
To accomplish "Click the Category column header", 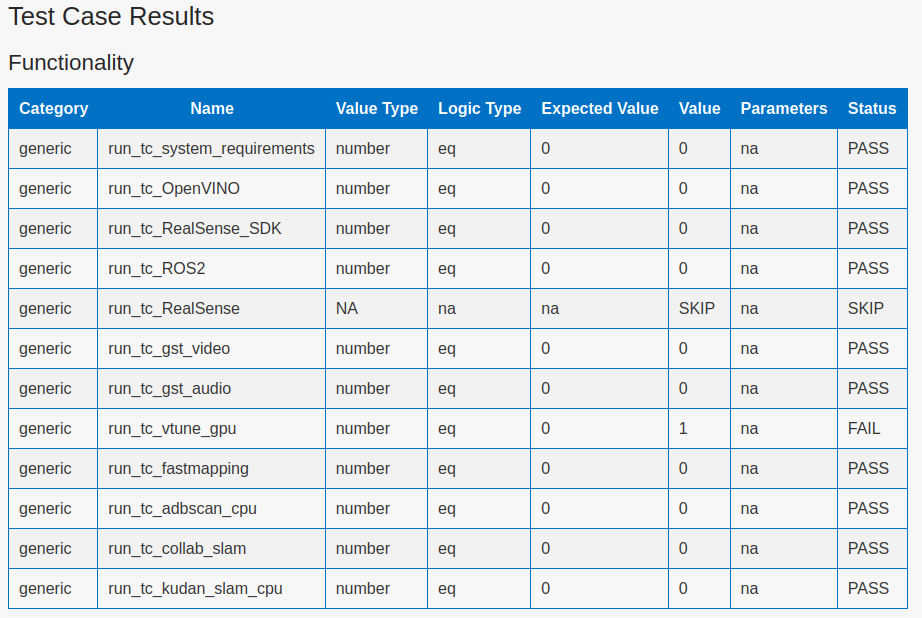I will pyautogui.click(x=54, y=109).
